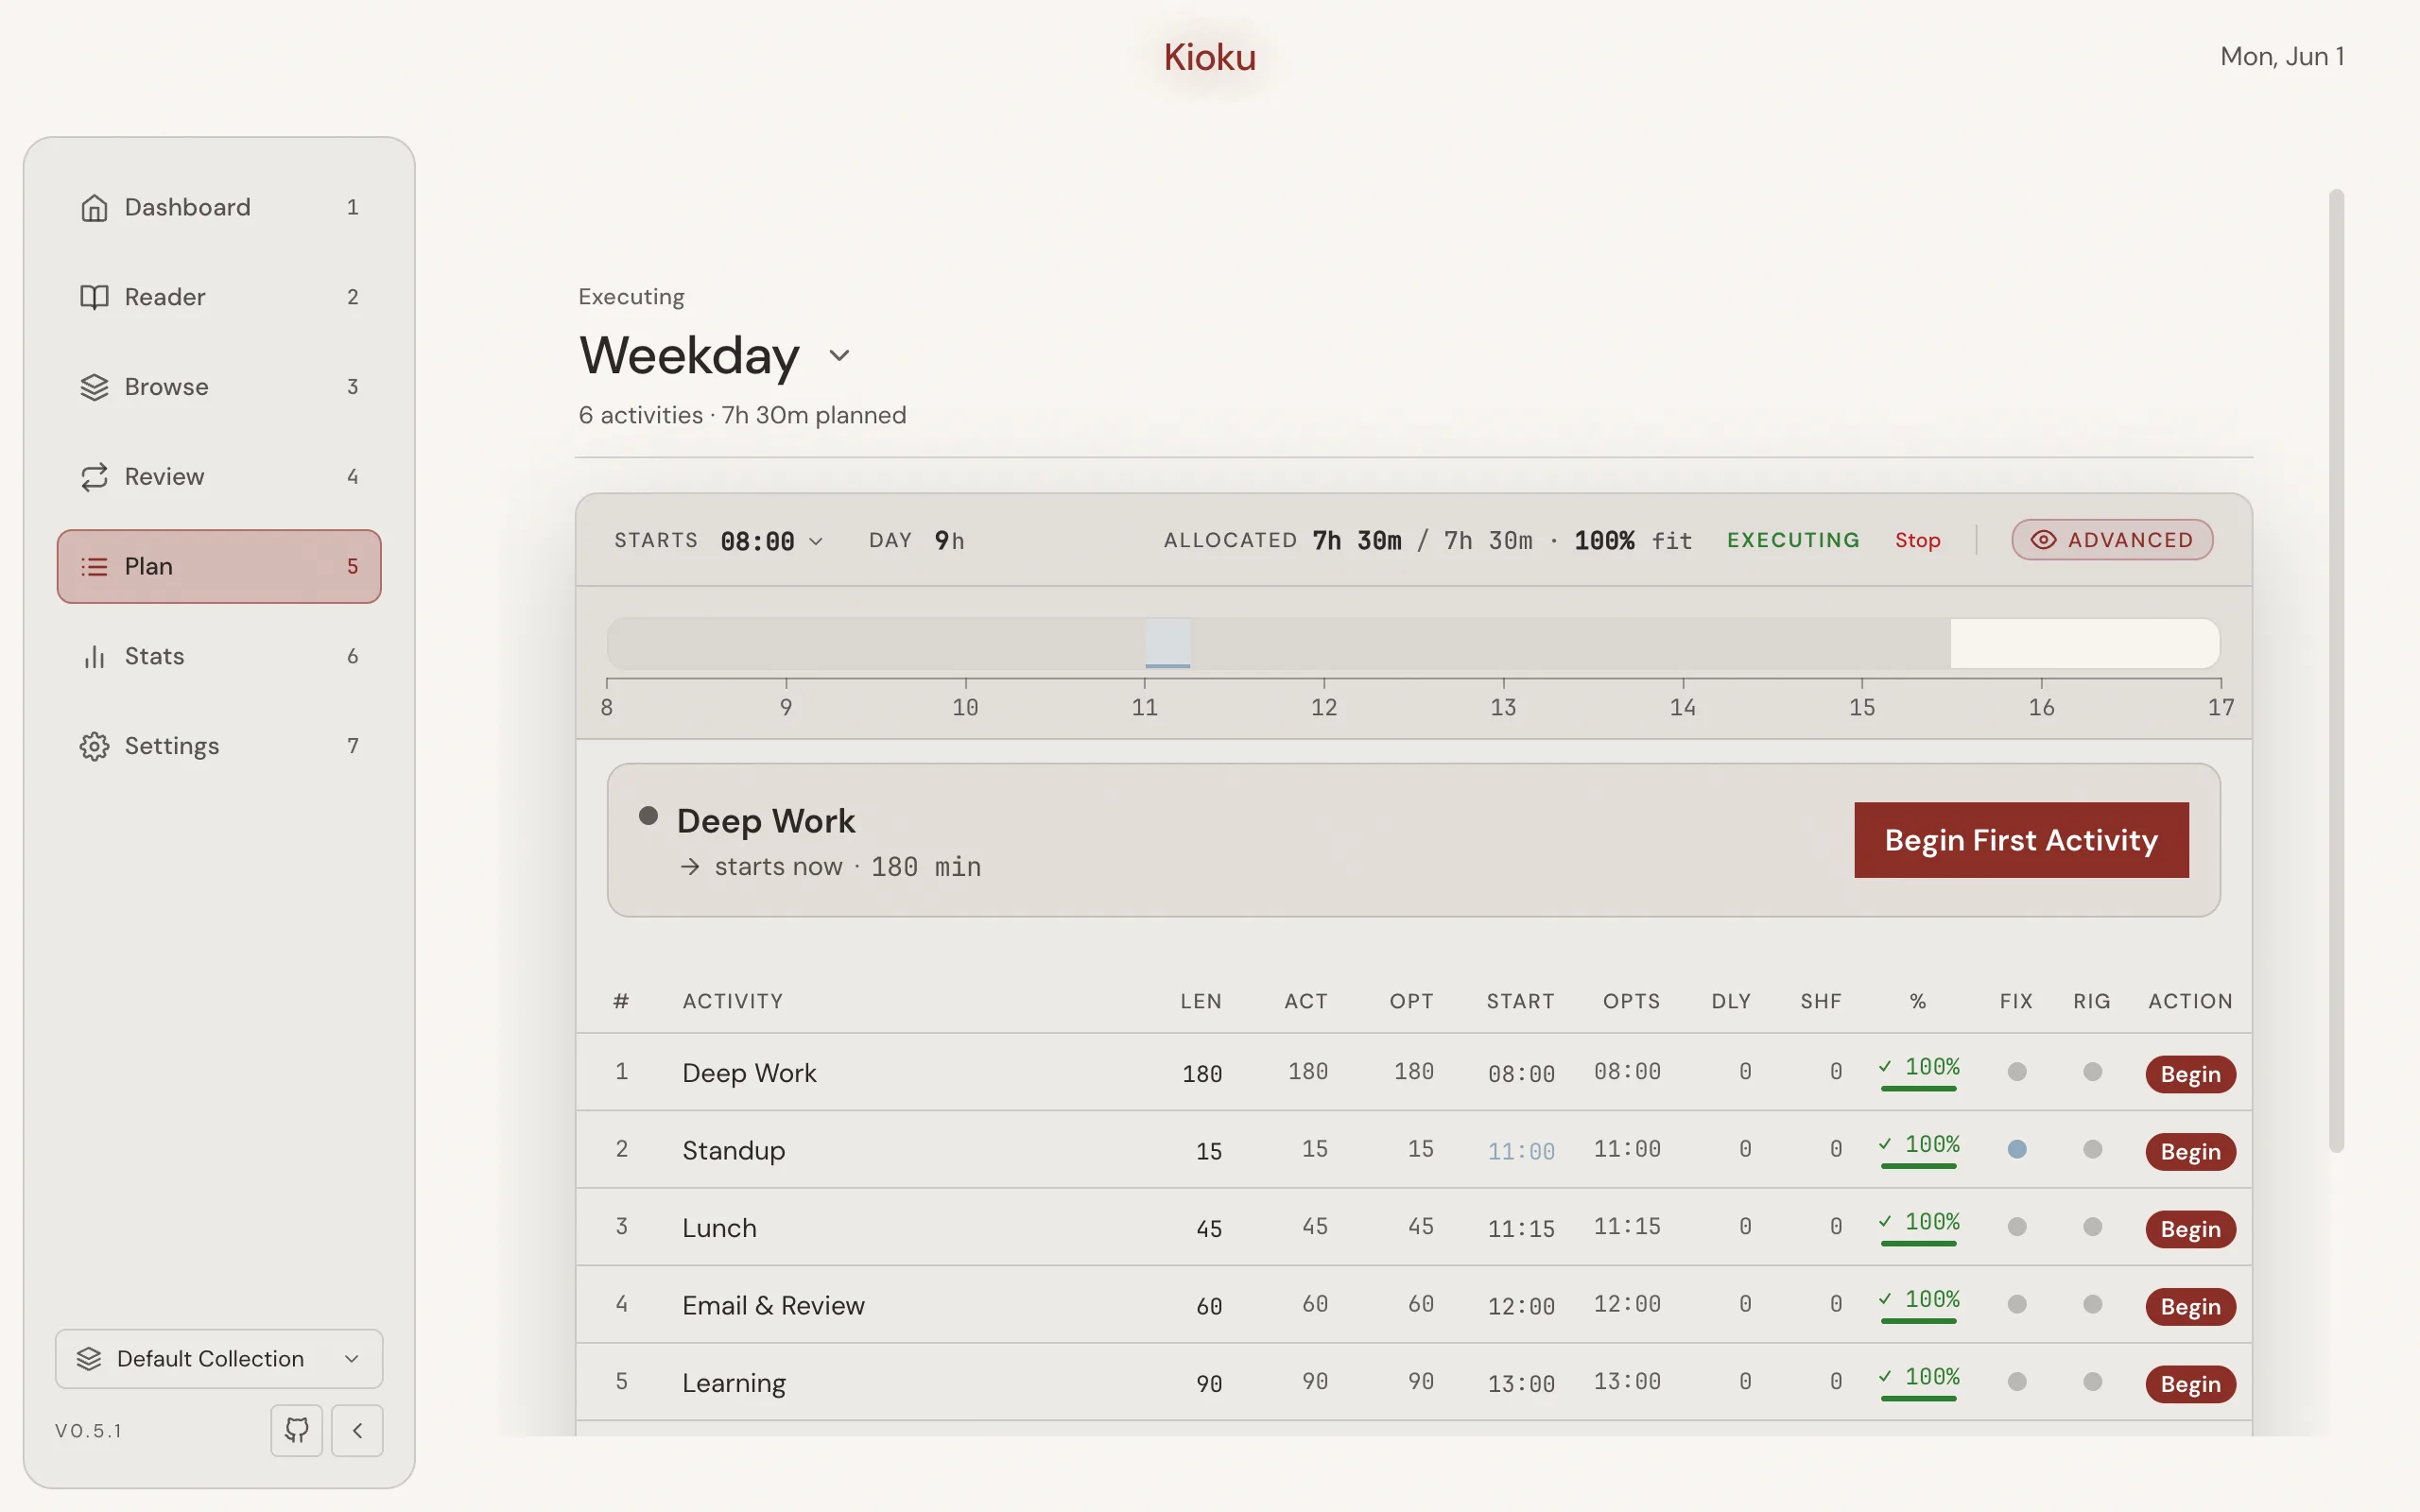Toggle RIG dot for Deep Work
The image size is (2420, 1512).
(2092, 1072)
